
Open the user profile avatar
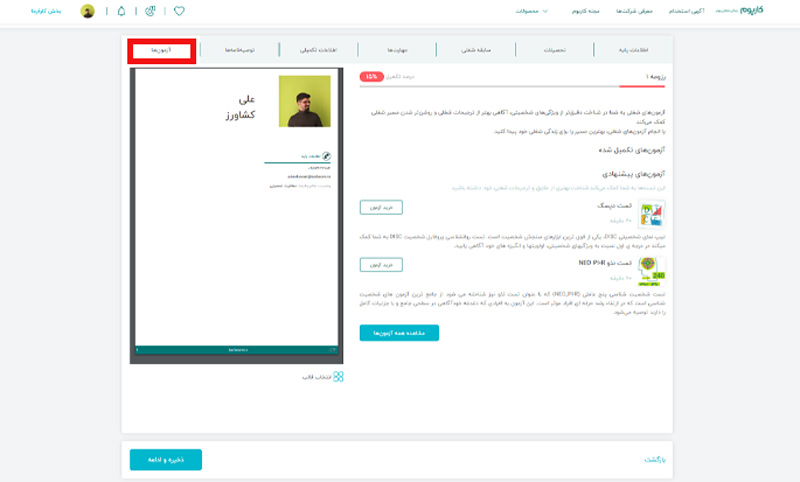click(x=88, y=11)
